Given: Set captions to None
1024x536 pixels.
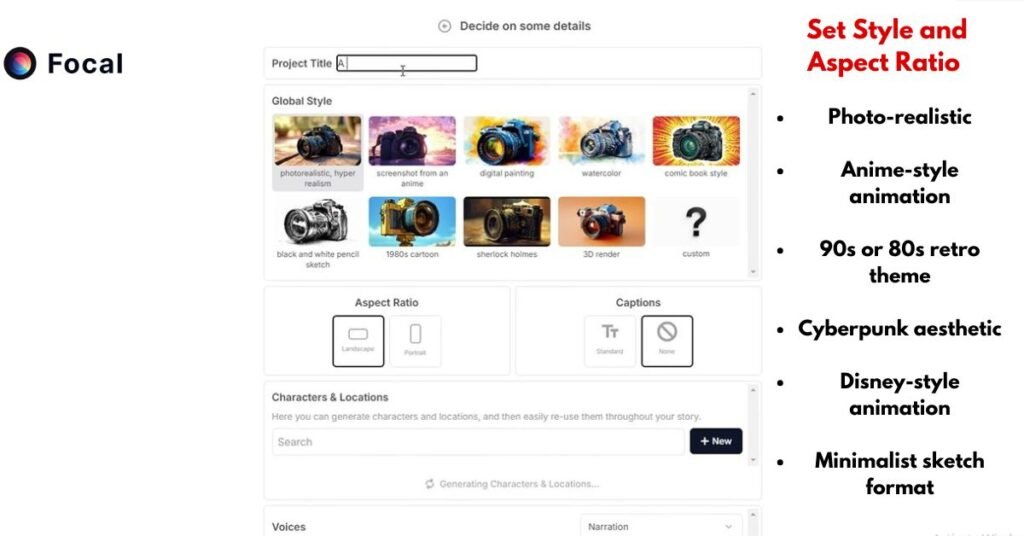Looking at the screenshot, I should (x=667, y=340).
